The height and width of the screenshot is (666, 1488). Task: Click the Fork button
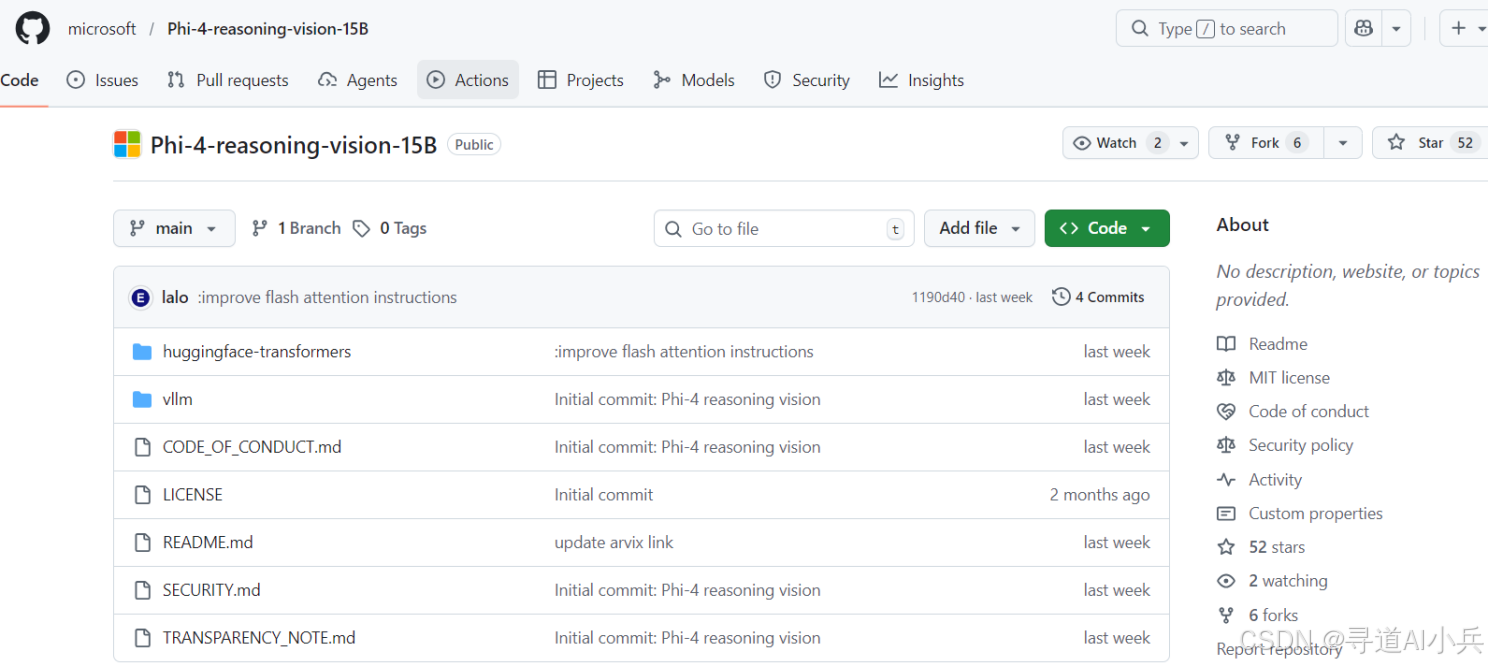1265,143
